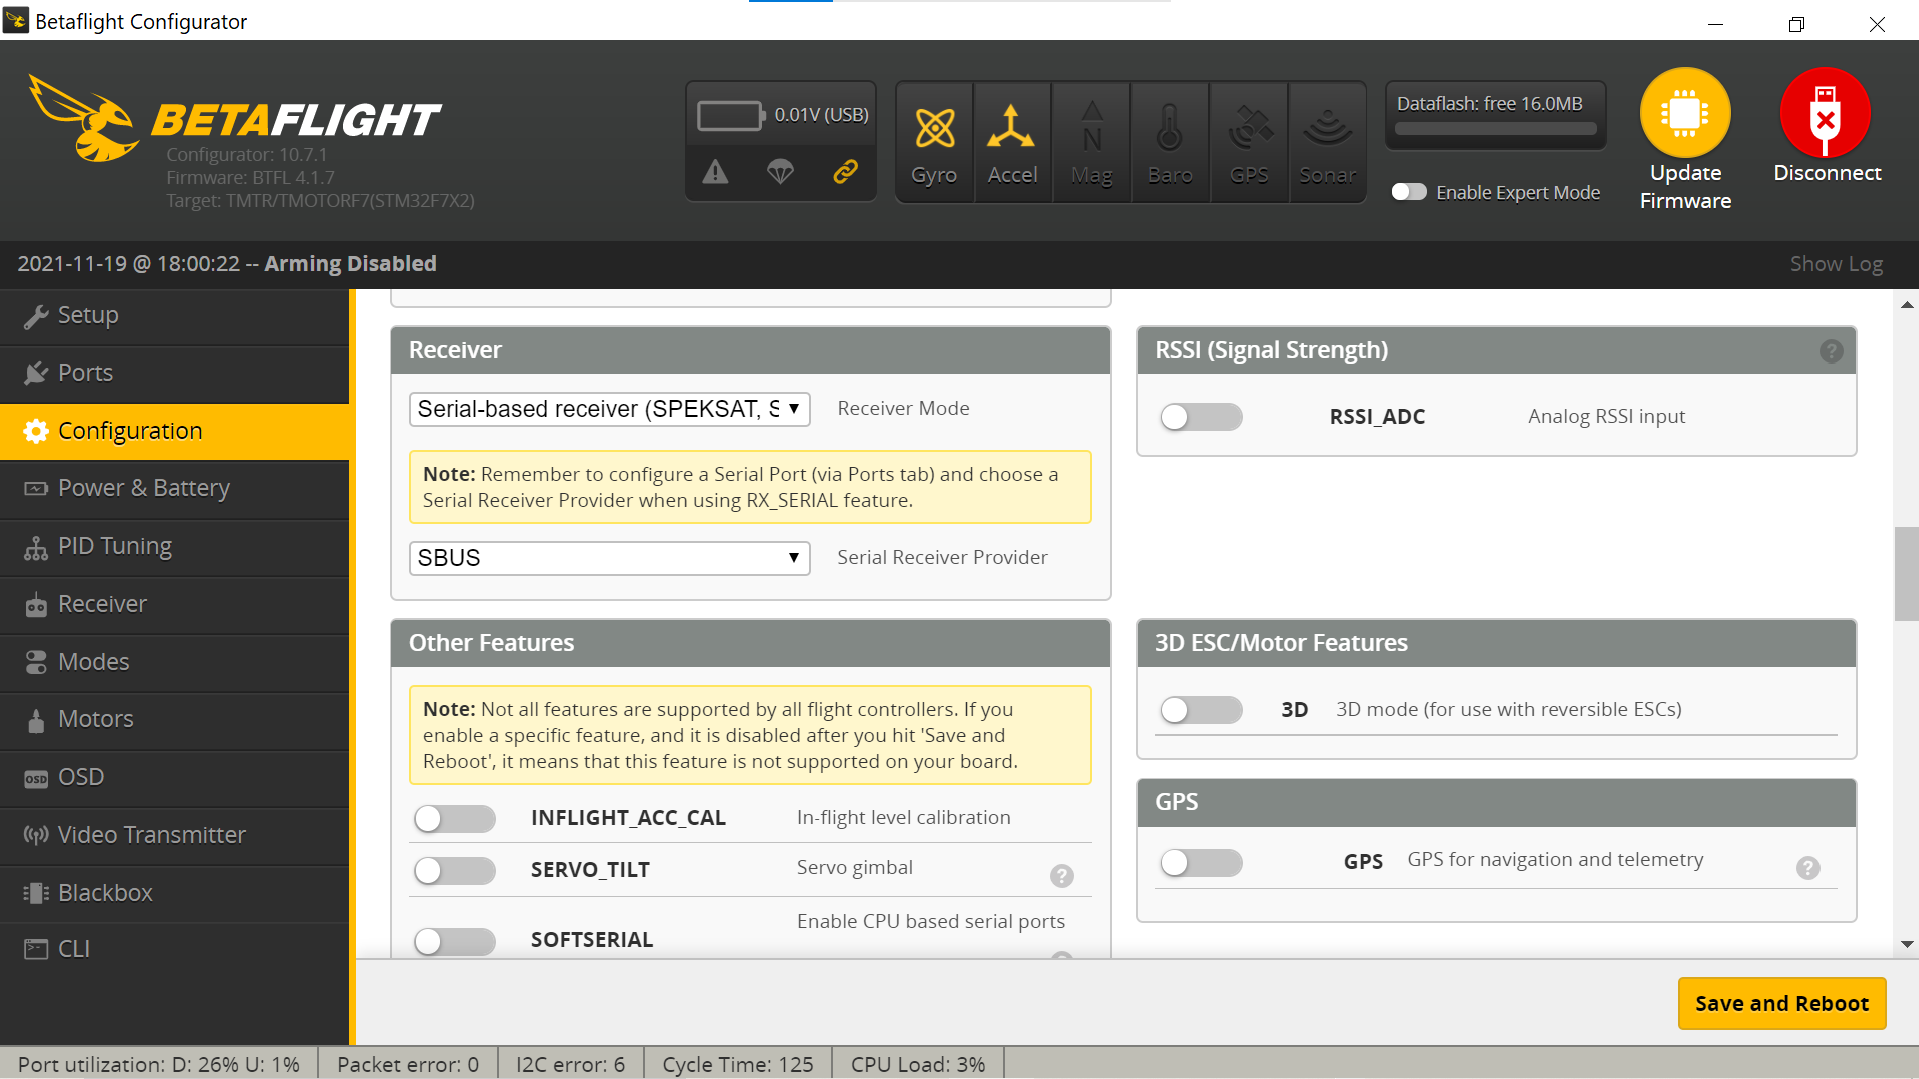This screenshot has width=1919, height=1079.
Task: Click the battery voltage icon
Action: click(x=730, y=115)
